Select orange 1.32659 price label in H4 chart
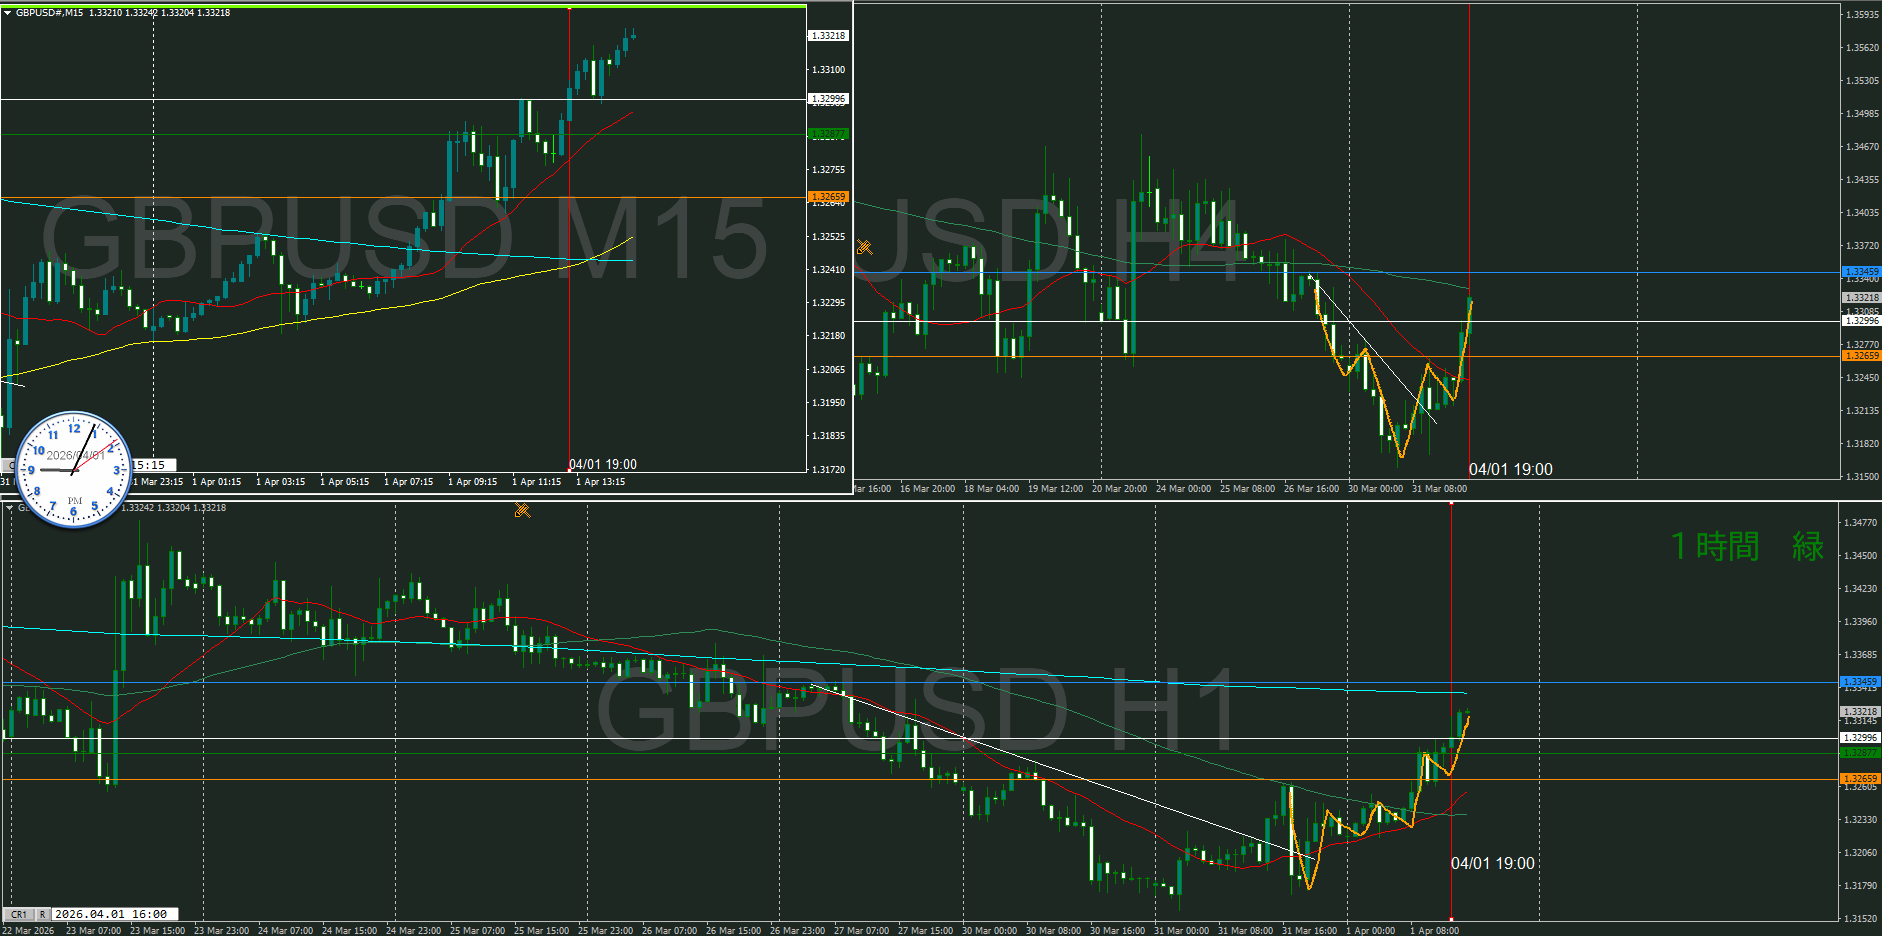 point(1860,356)
